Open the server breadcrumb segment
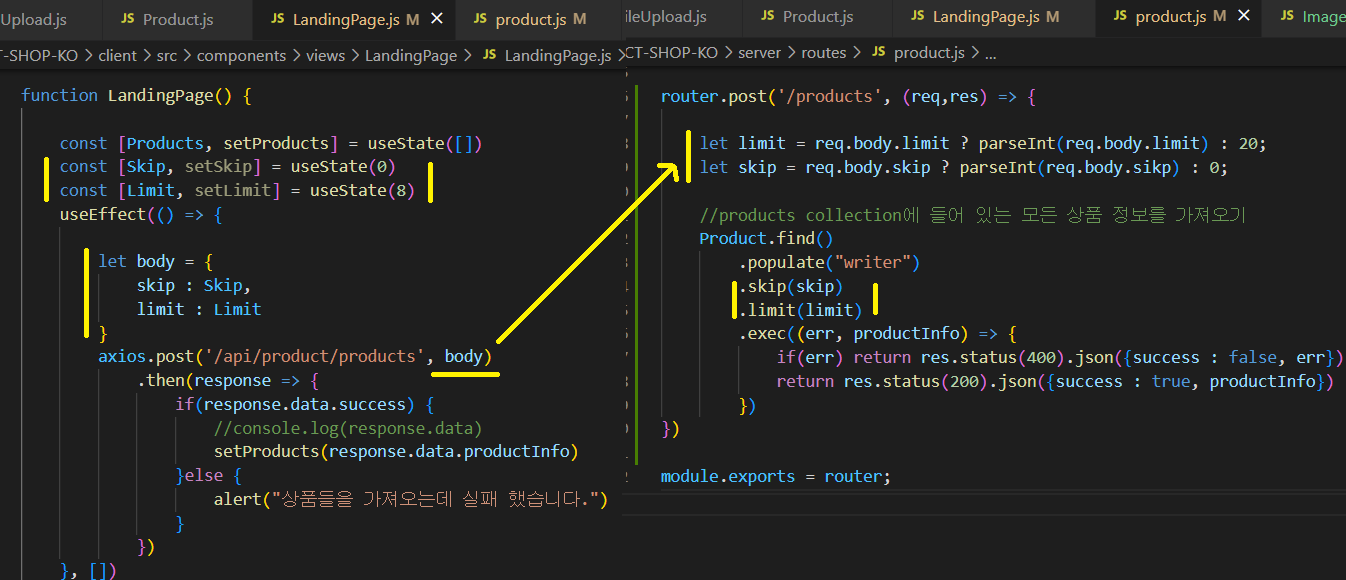The width and height of the screenshot is (1346, 580). pyautogui.click(x=760, y=52)
